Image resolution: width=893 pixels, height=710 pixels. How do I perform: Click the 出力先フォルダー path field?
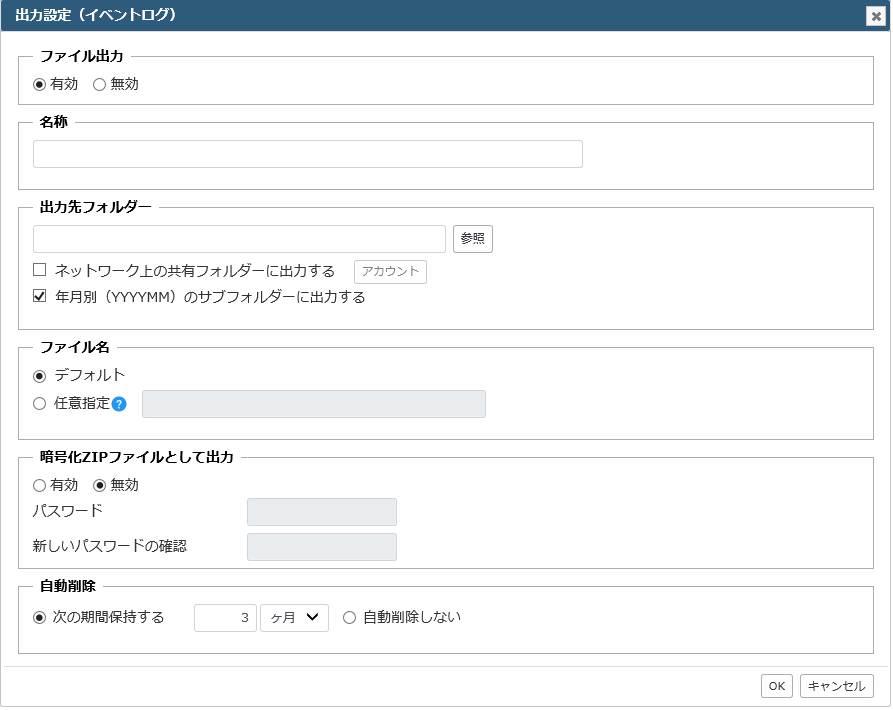pyautogui.click(x=239, y=239)
